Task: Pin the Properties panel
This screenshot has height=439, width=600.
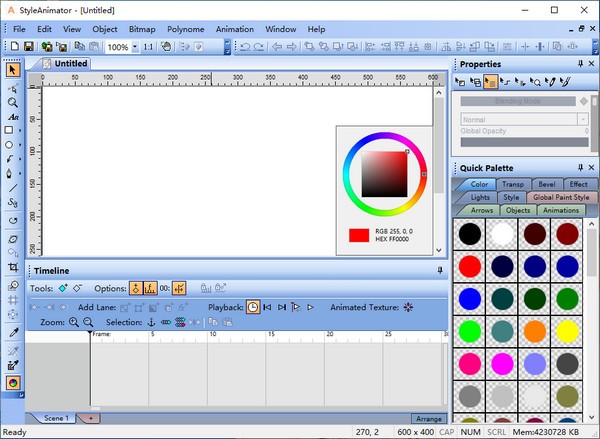Action: (x=580, y=64)
